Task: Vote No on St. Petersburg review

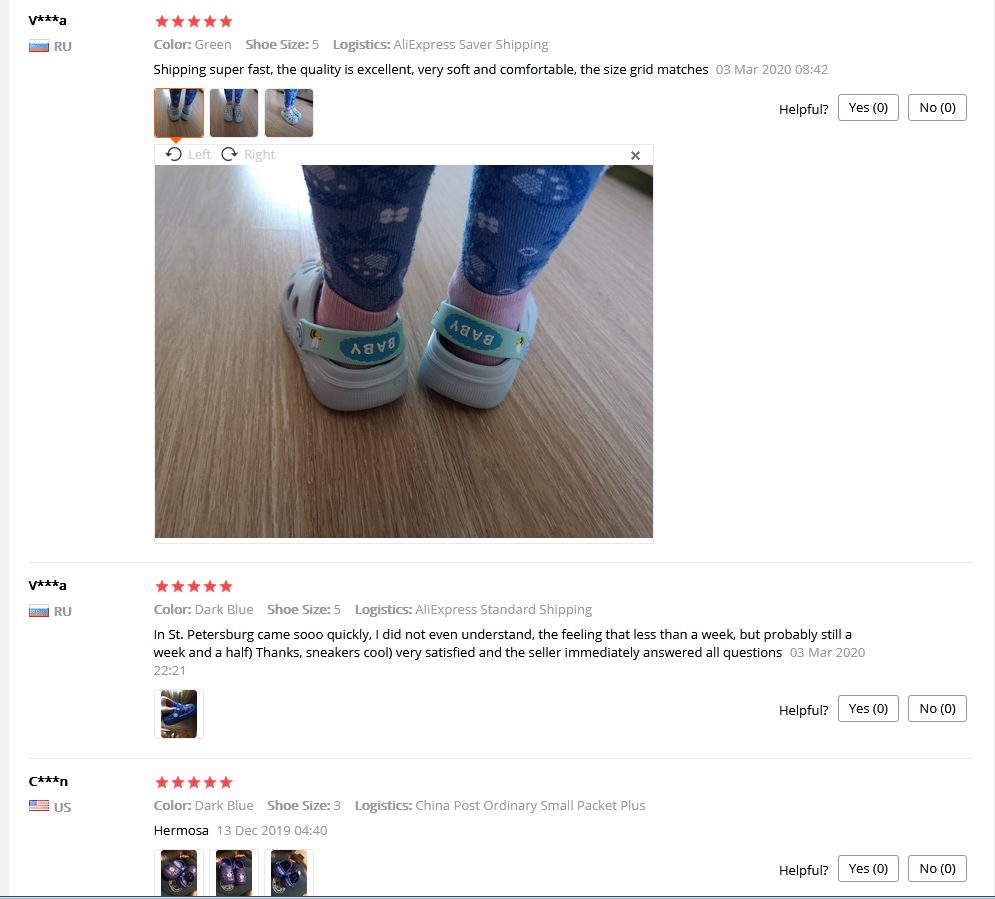Action: [937, 709]
